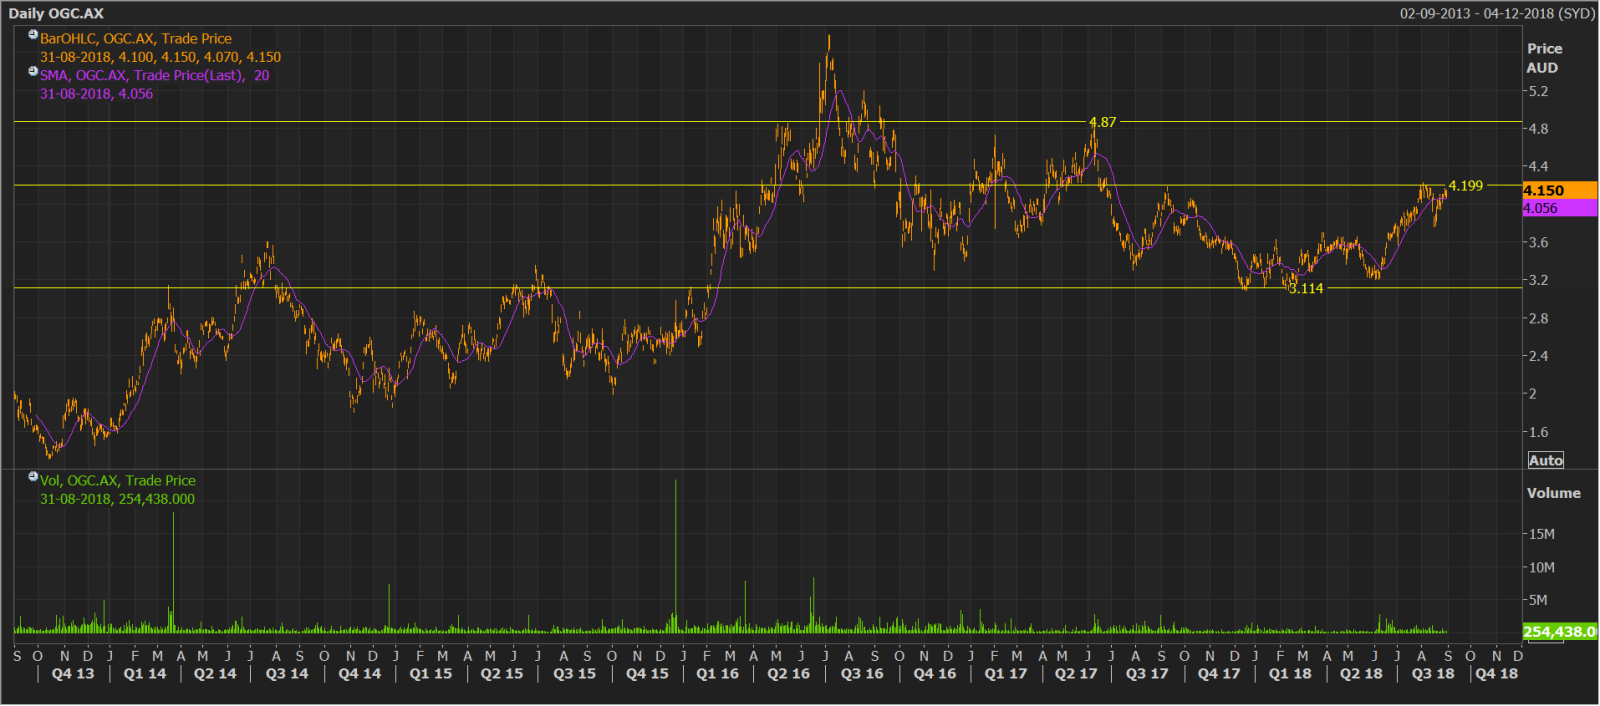Click the Q3 18 quarter label

click(1433, 674)
